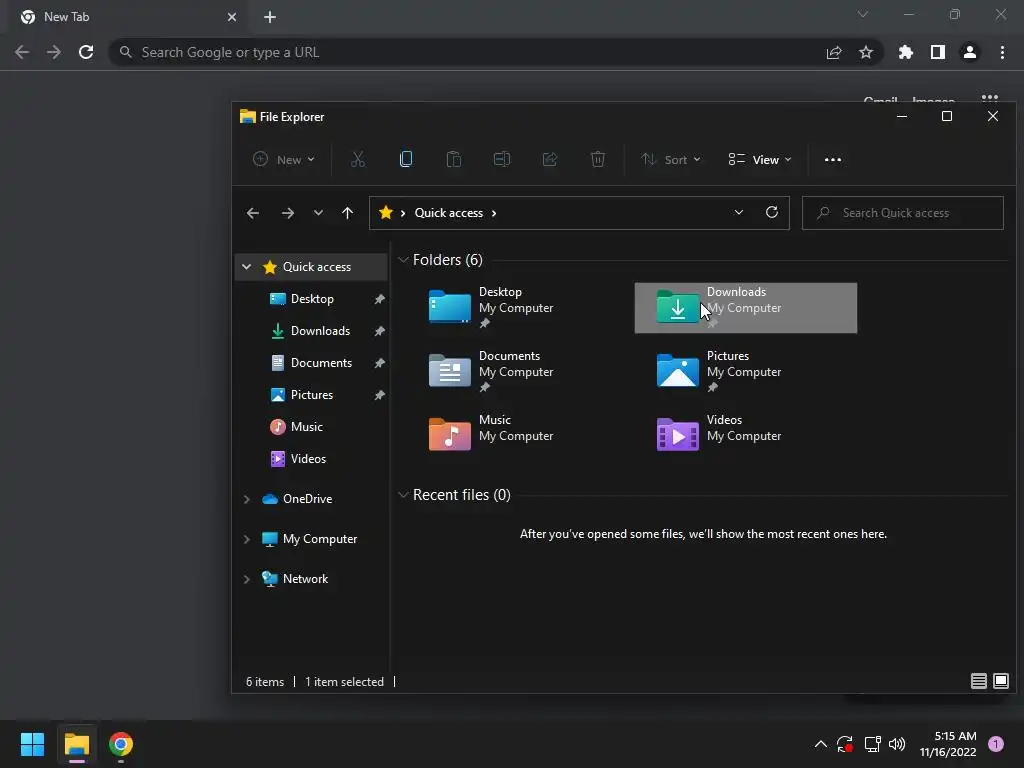The image size is (1024, 768).
Task: Collapse the Recent files (0) group
Action: [403, 495]
